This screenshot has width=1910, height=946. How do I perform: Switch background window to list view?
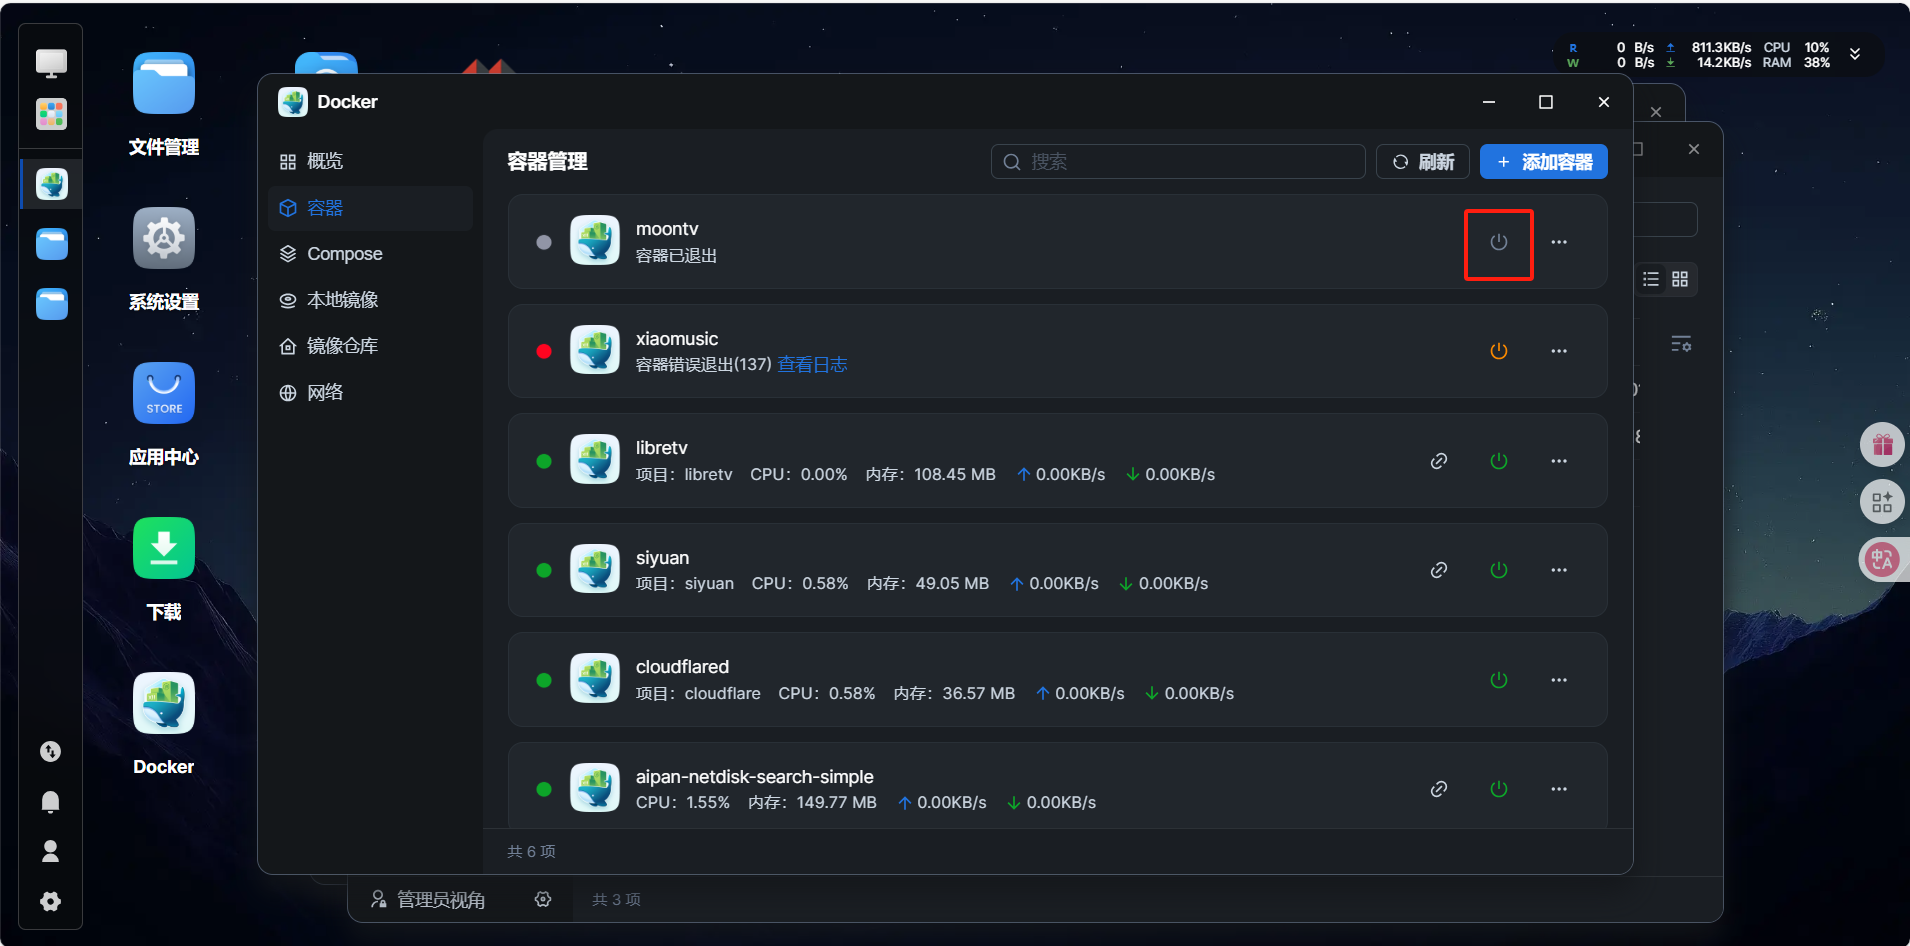(1651, 279)
